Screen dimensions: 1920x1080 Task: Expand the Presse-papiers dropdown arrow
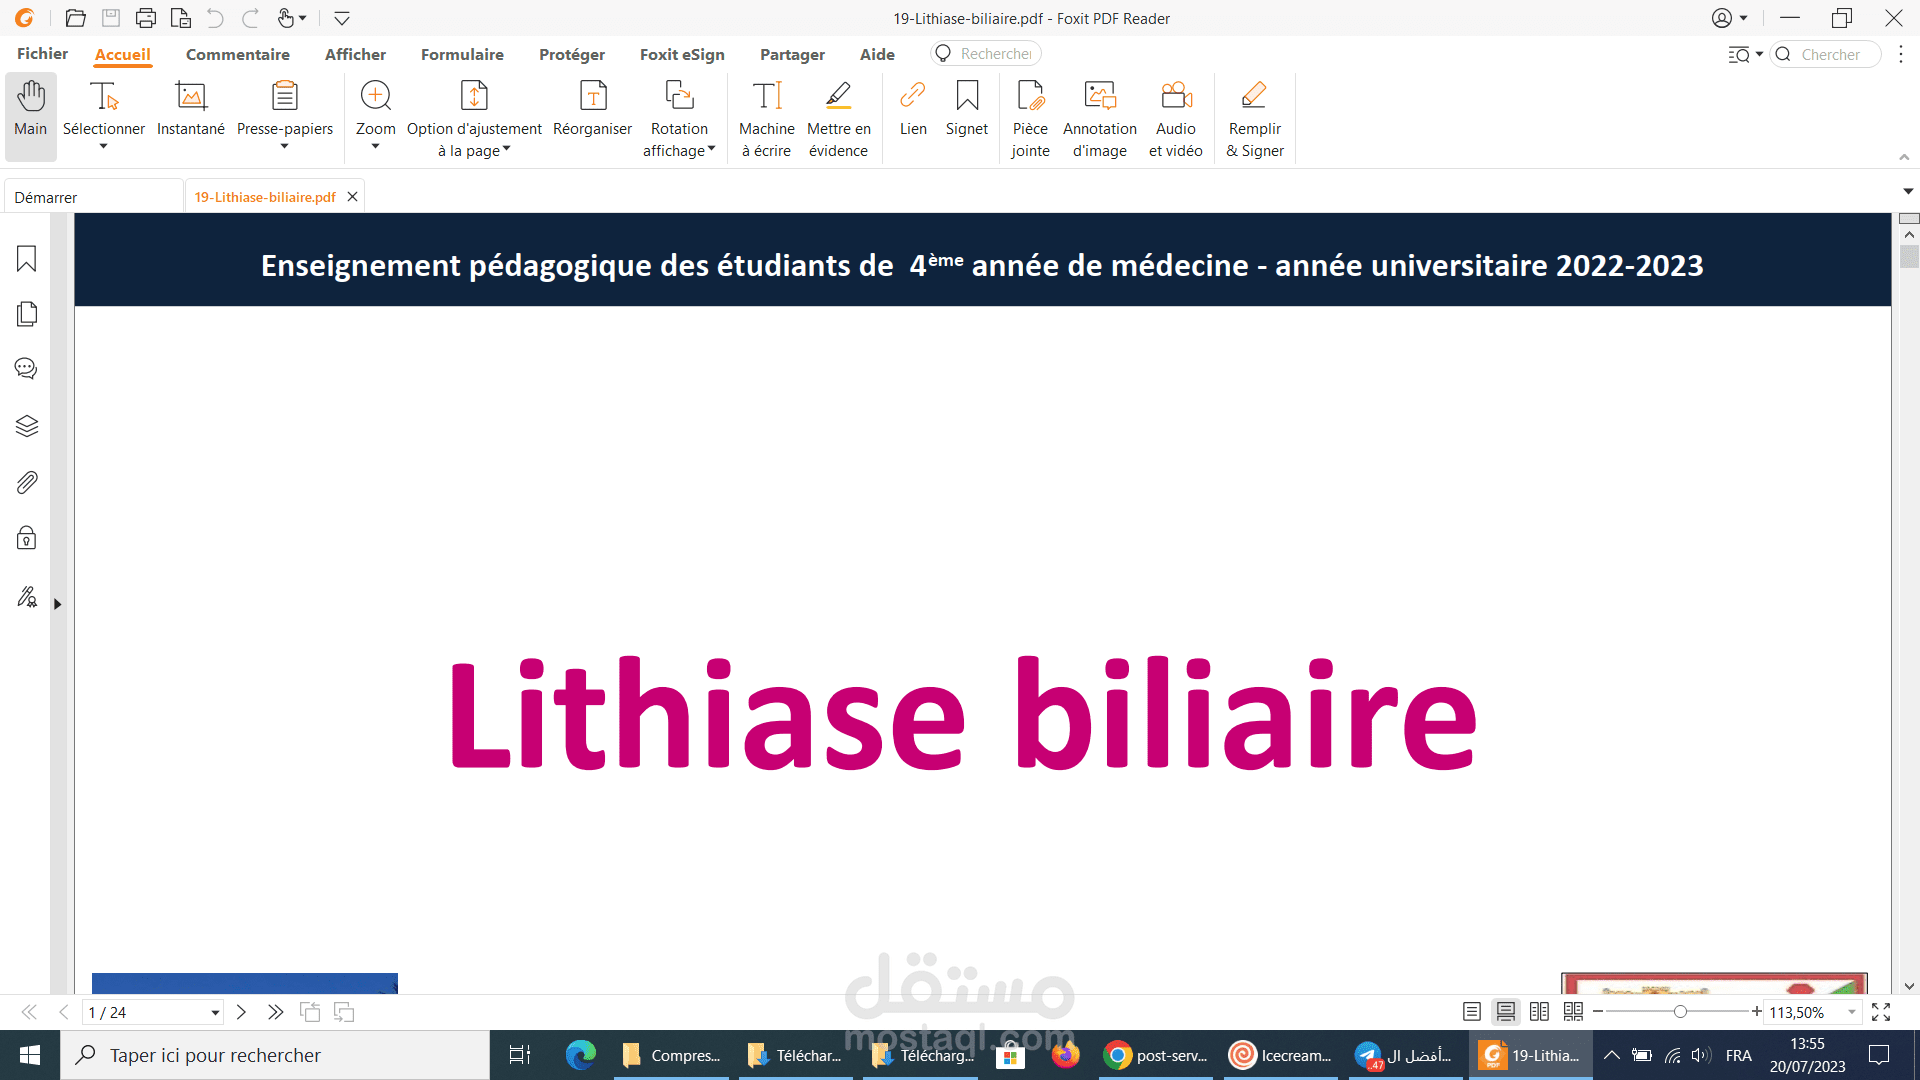[284, 147]
